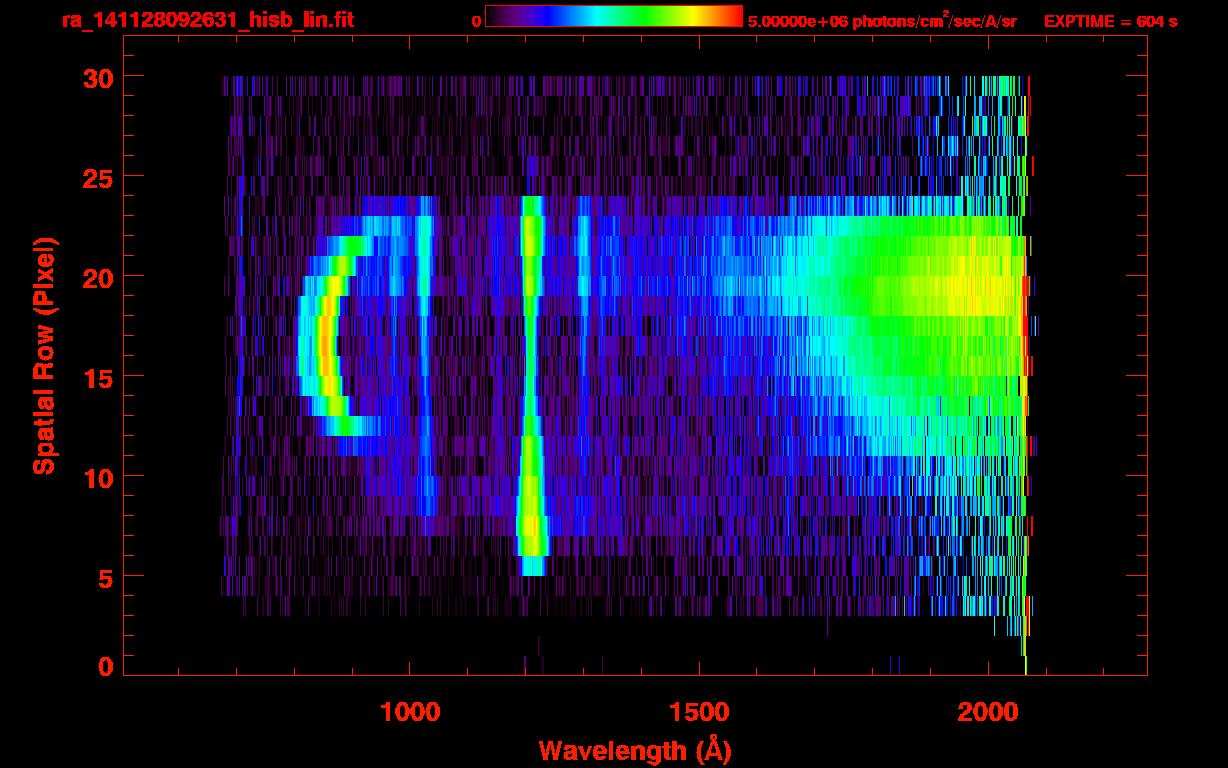Click the y-axis tick label 5
1228x768 pixels.
point(106,577)
